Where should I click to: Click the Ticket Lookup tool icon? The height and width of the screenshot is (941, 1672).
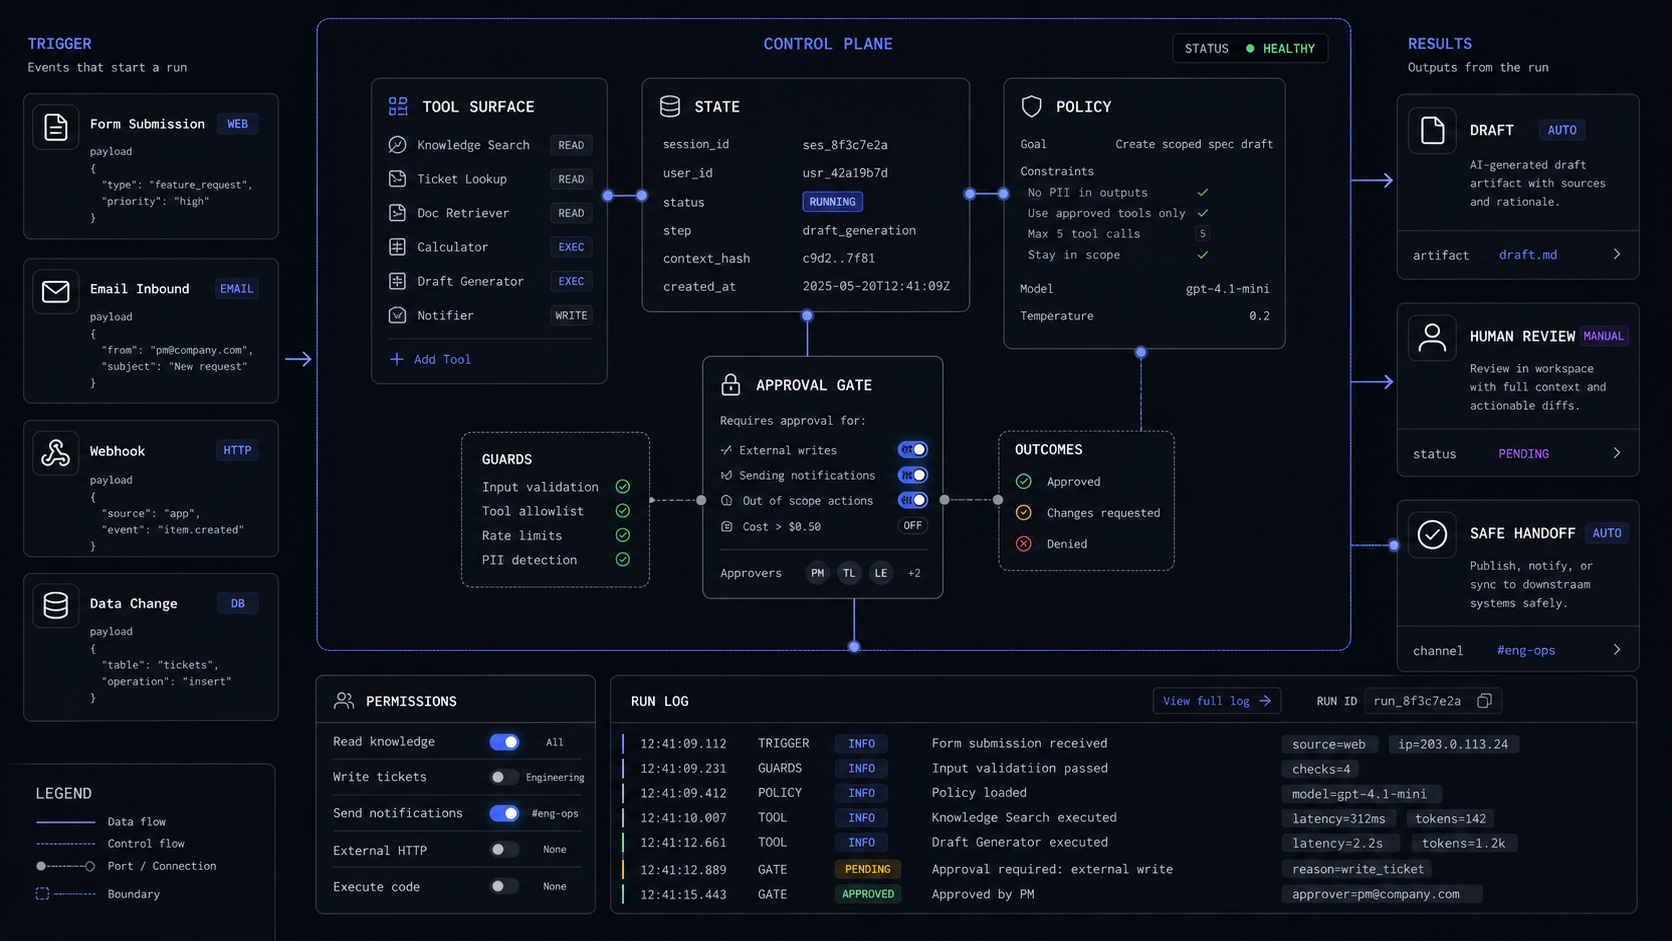pos(397,179)
